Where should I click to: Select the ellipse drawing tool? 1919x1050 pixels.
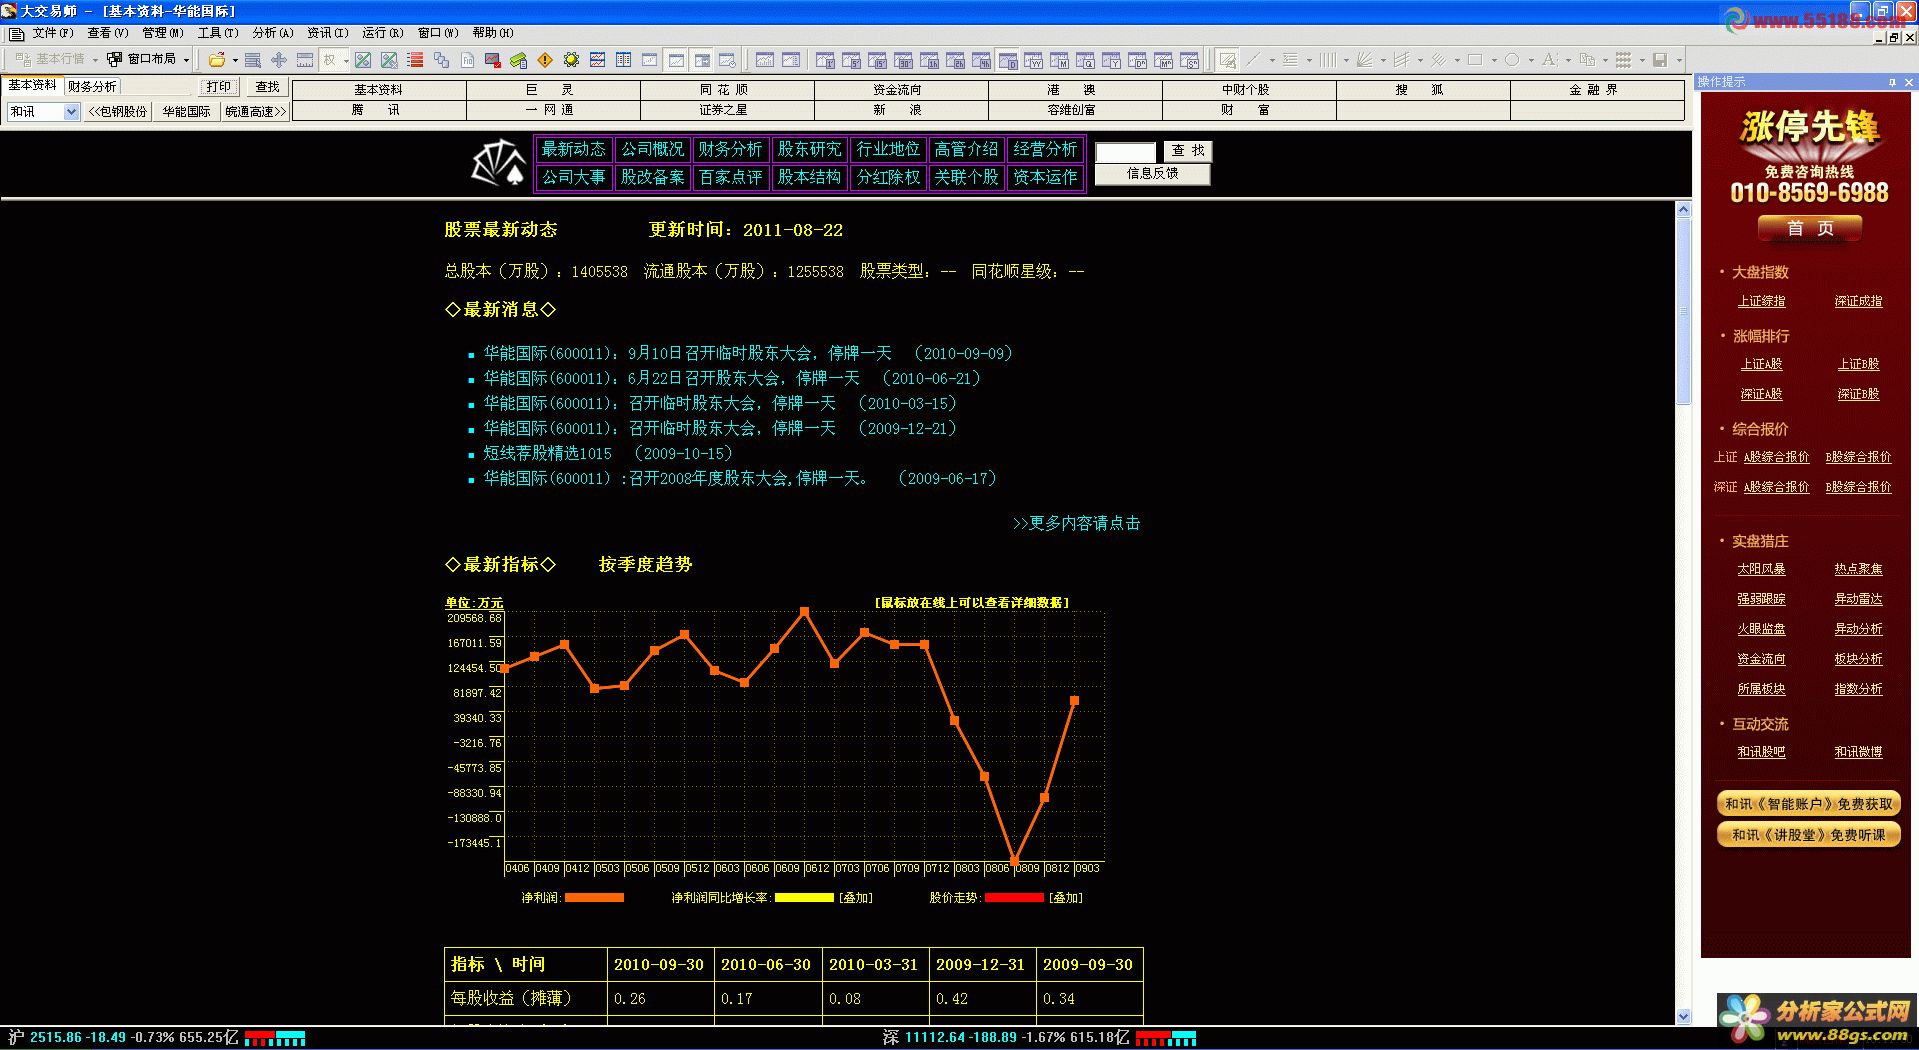pos(1512,60)
